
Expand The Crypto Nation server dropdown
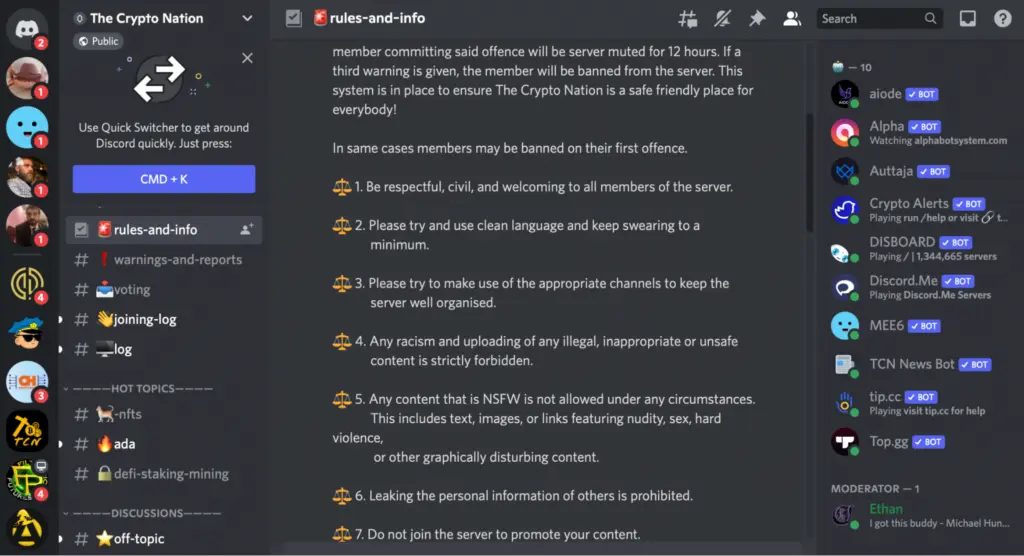(247, 18)
